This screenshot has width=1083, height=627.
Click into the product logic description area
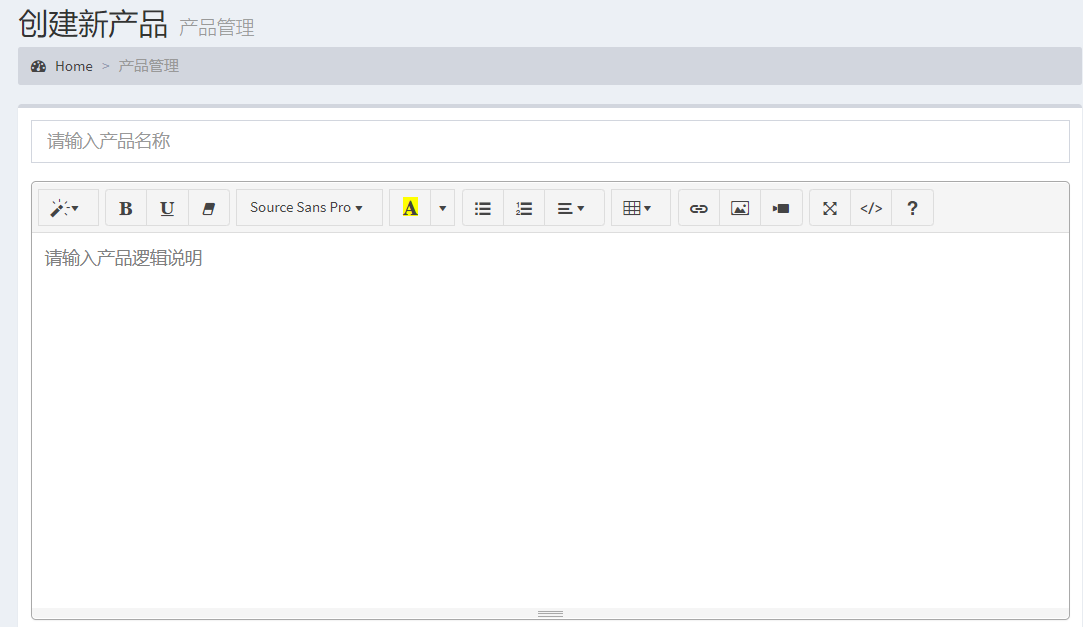point(550,420)
